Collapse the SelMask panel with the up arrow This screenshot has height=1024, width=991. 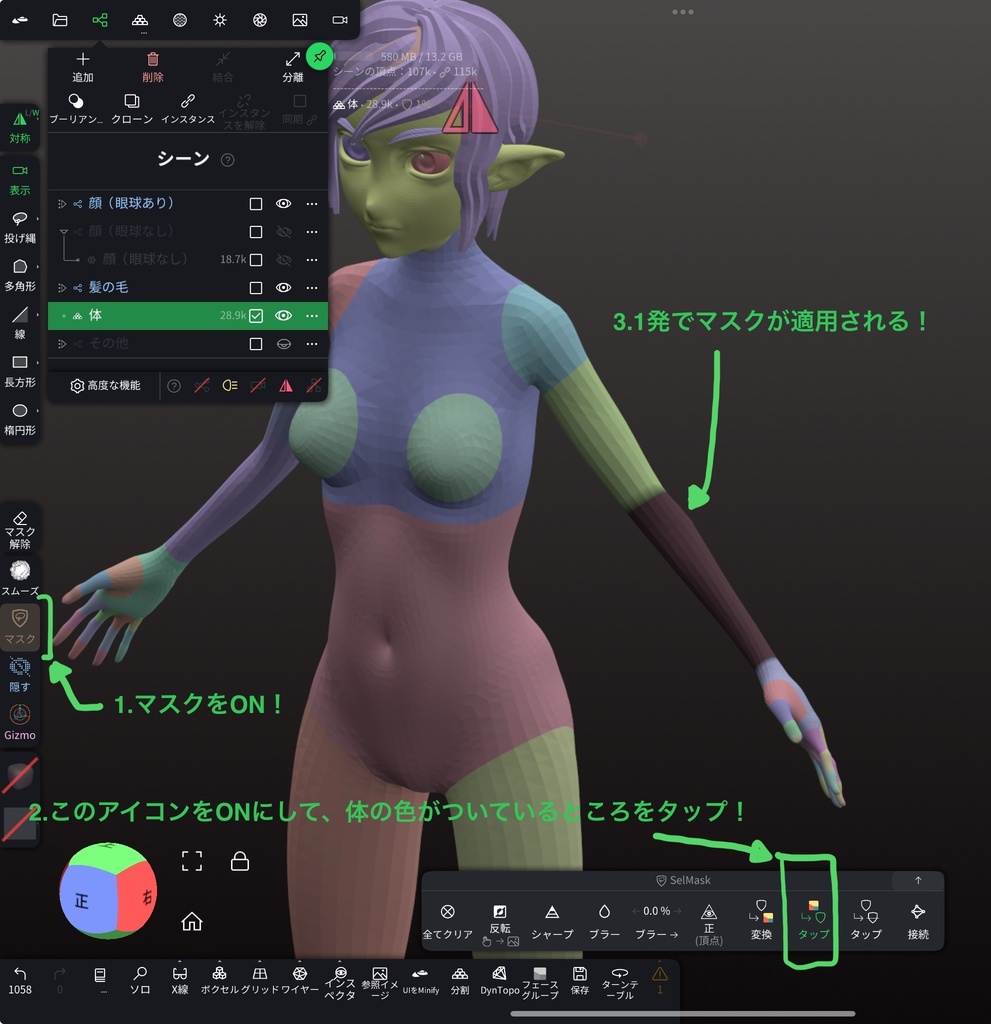point(917,881)
